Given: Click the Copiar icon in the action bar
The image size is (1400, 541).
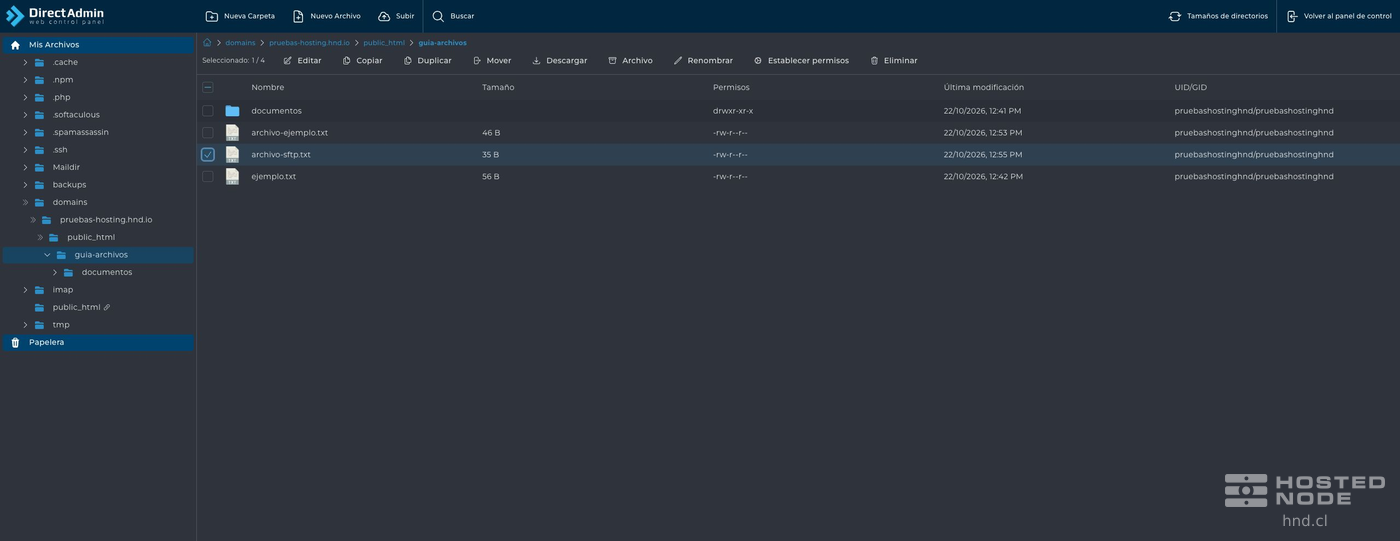Looking at the screenshot, I should click(347, 61).
